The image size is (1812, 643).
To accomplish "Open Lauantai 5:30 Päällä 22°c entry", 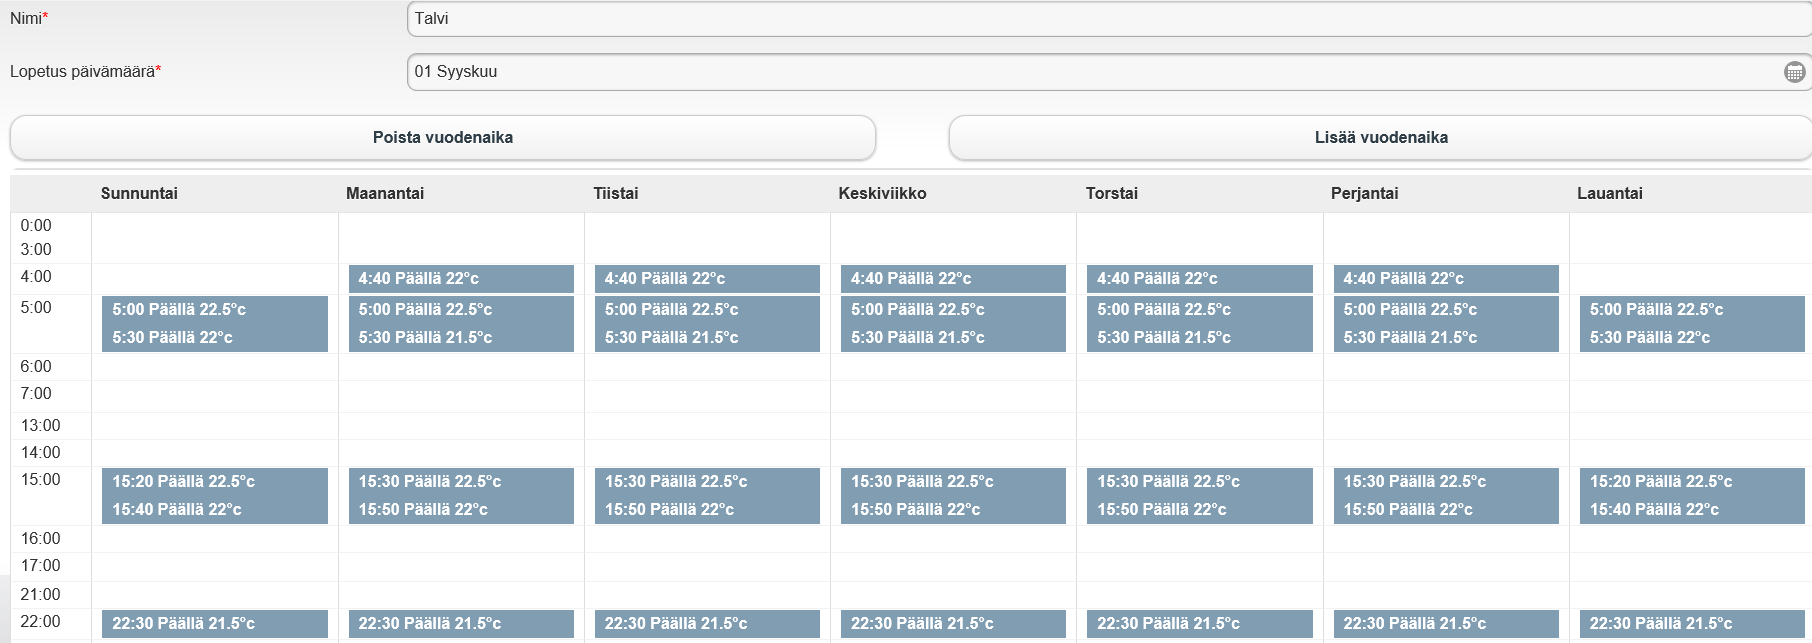I will pos(1692,338).
